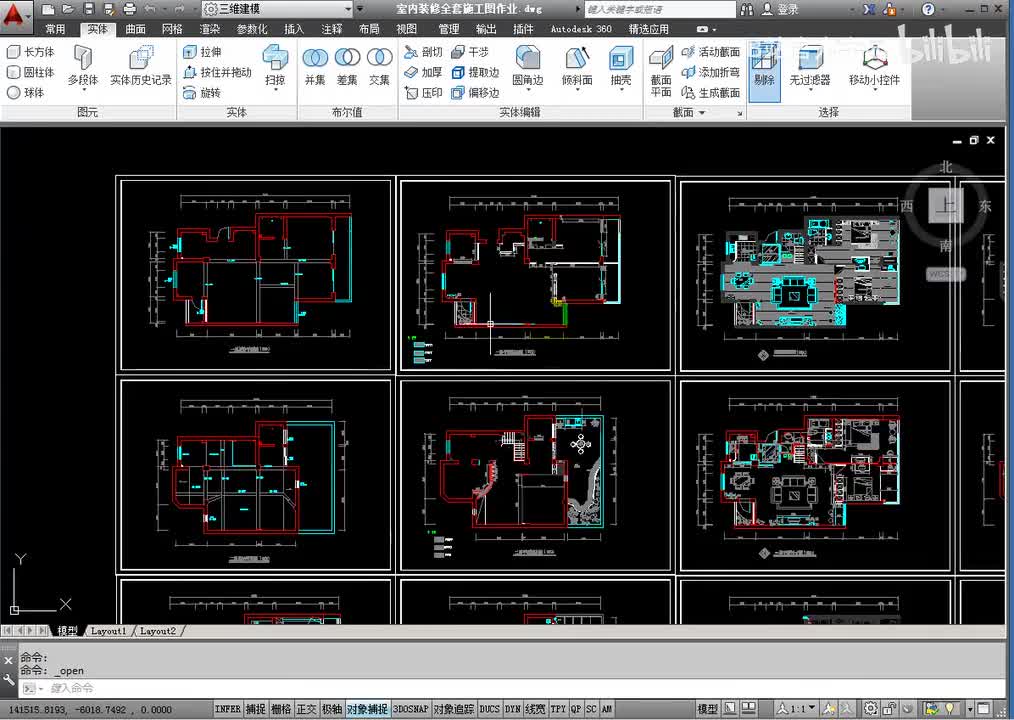Open the annotation scale 1:1 dropdown

(797, 709)
